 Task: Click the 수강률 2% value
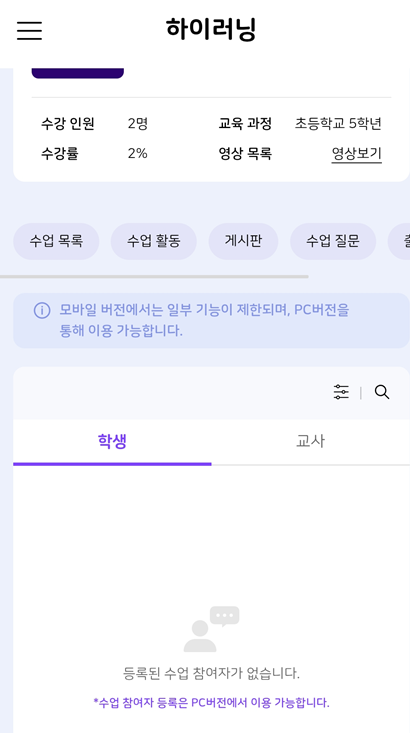point(137,153)
